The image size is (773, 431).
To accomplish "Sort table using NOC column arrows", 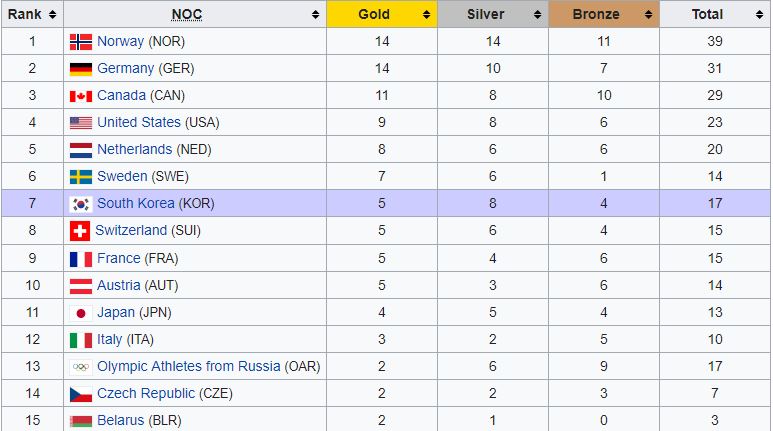I will (x=316, y=15).
